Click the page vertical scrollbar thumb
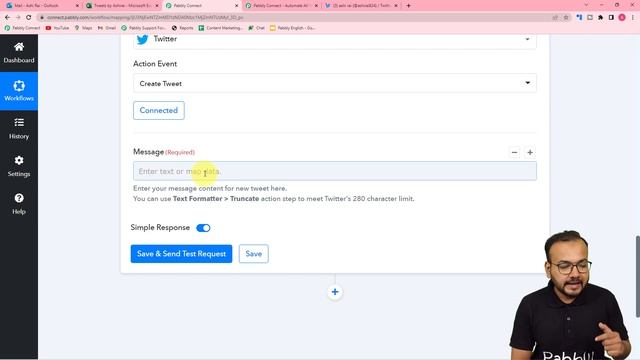640x360 pixels. 638,276
